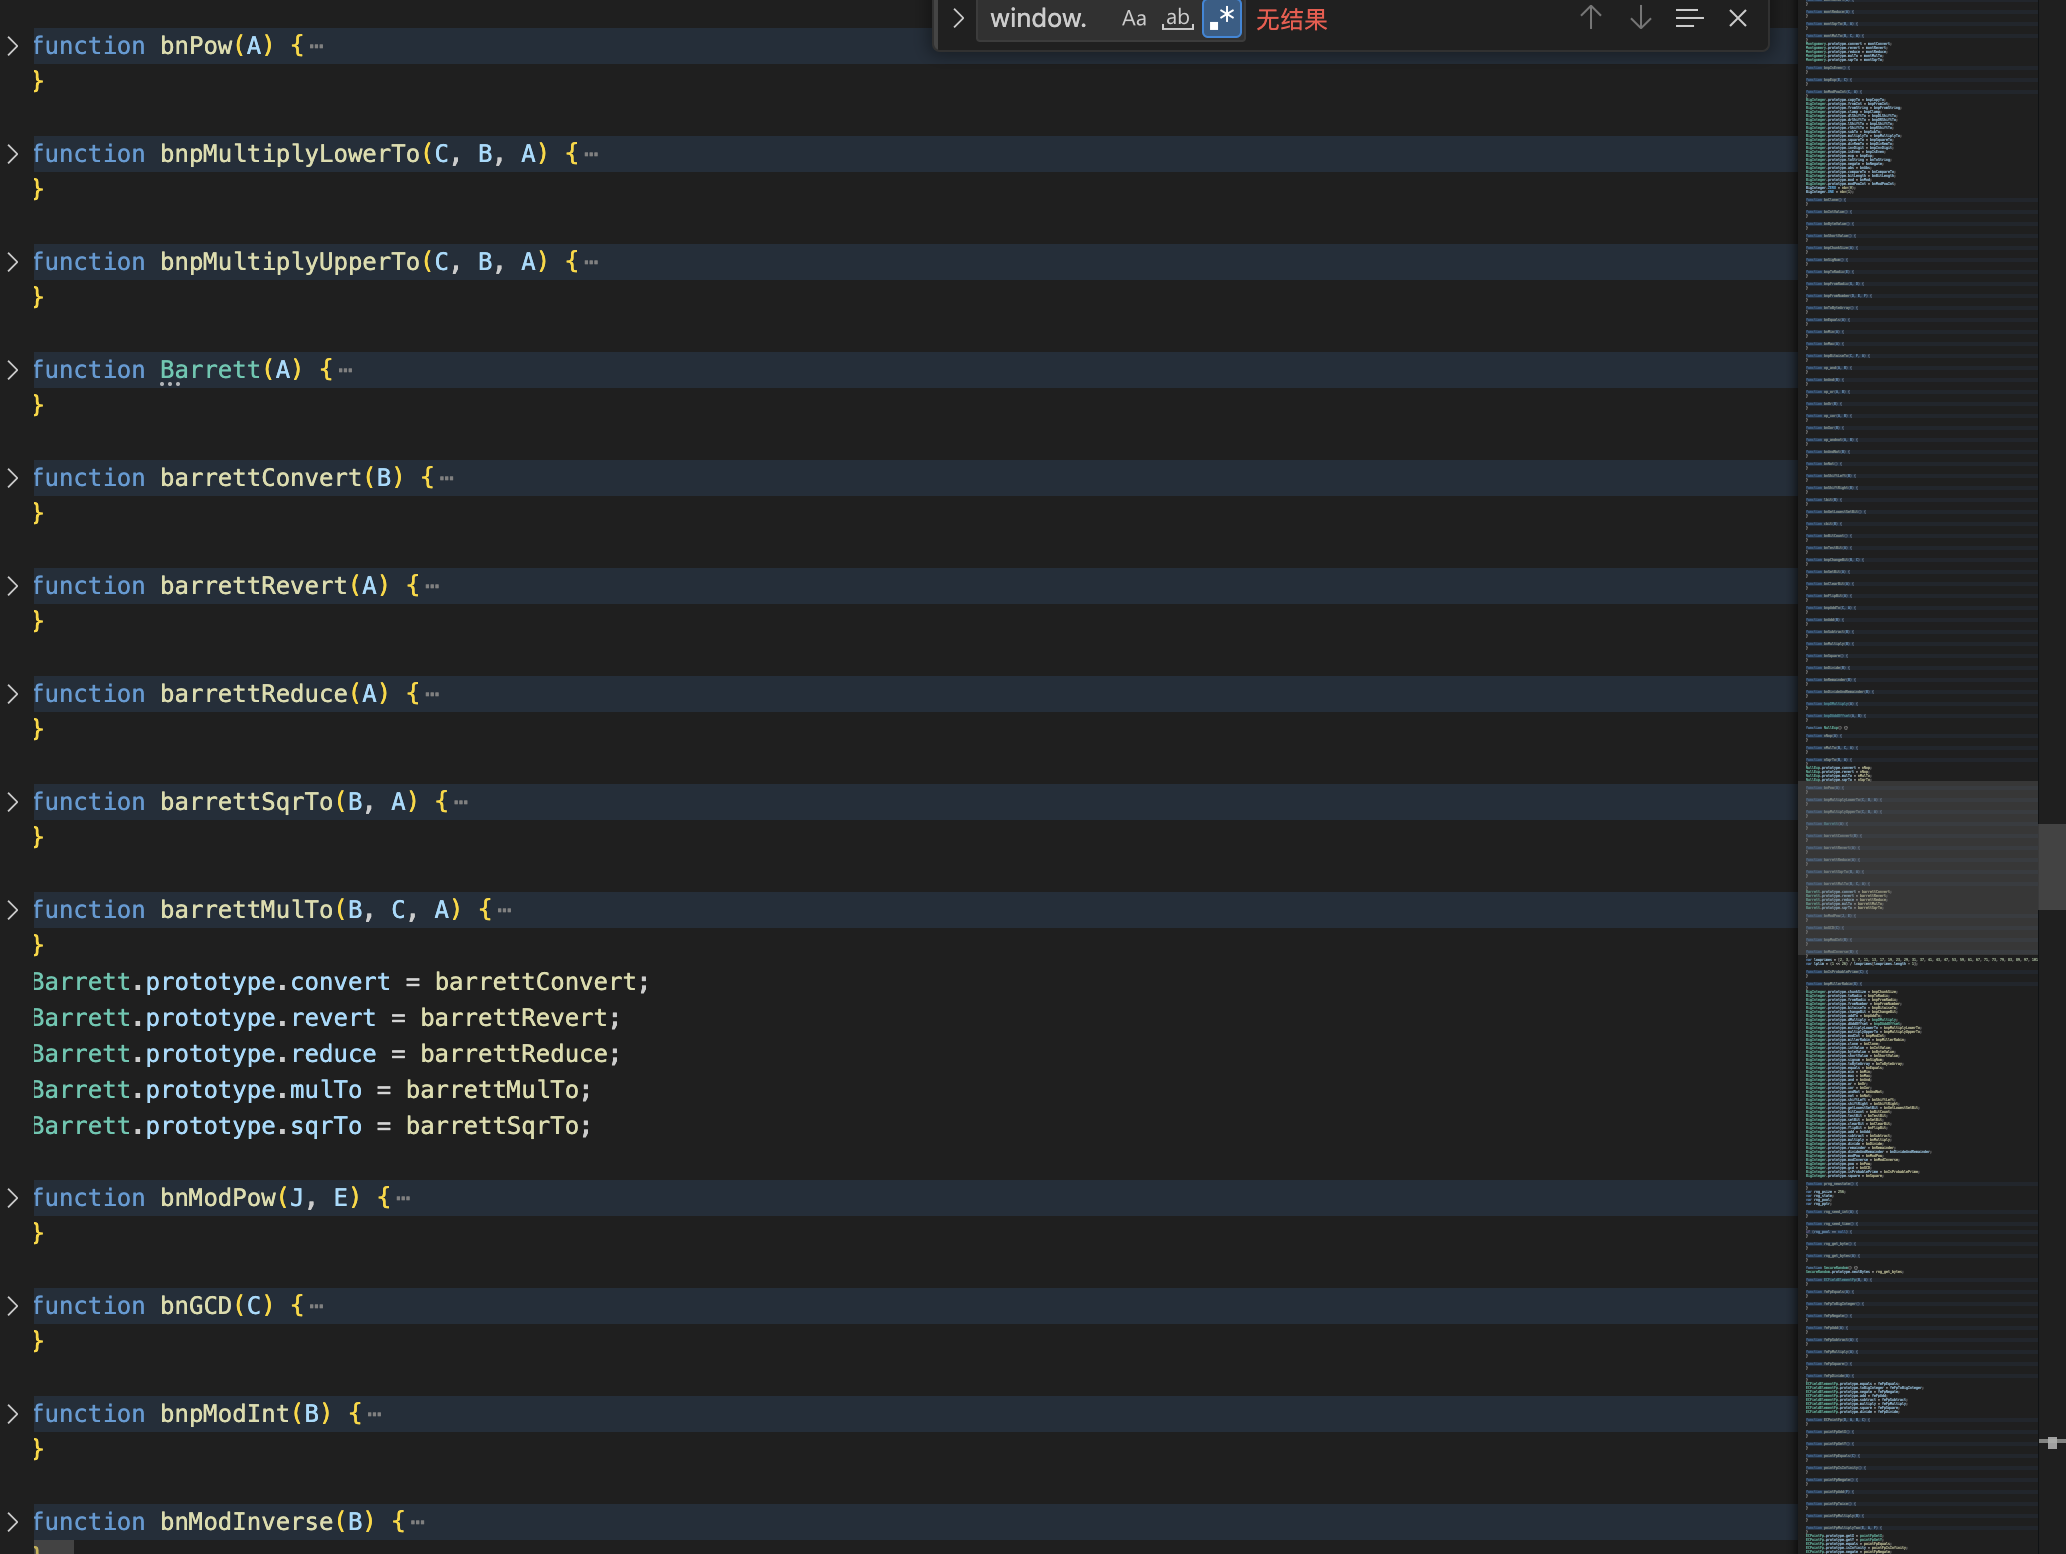The image size is (2066, 1554).
Task: Go to previous match arrow
Action: [x=1590, y=18]
